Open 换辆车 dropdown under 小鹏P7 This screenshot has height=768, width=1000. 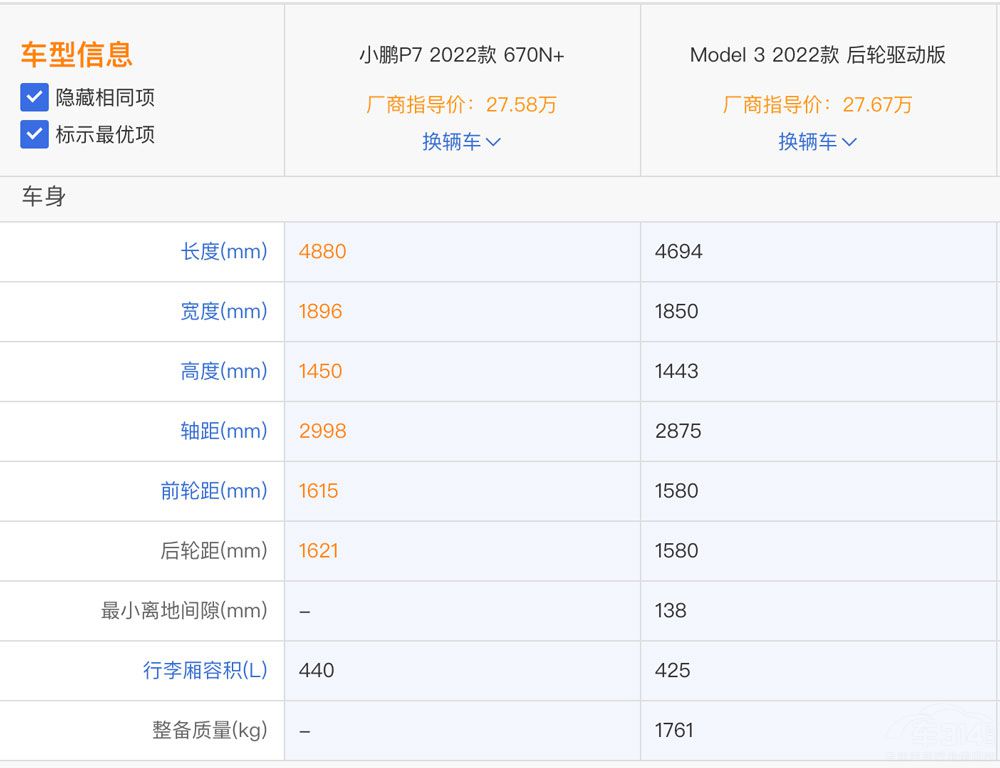[x=461, y=142]
